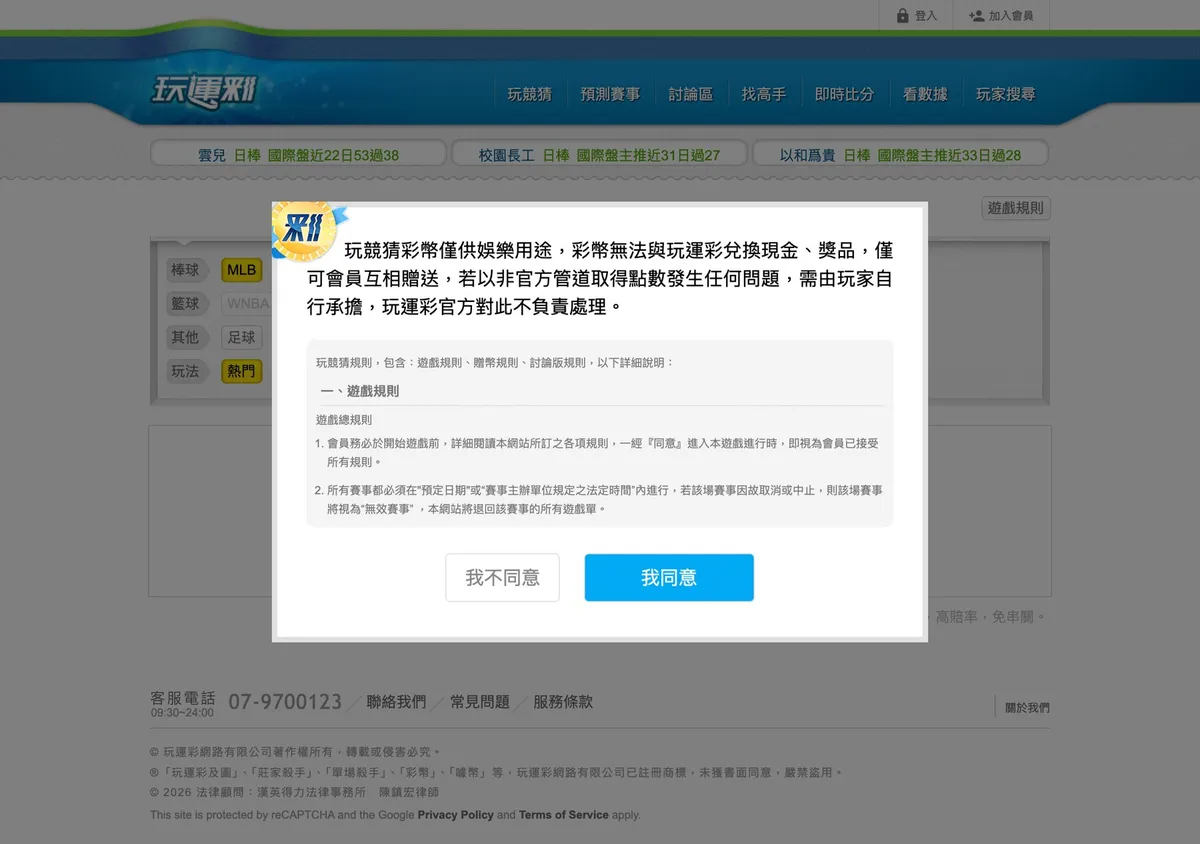Screen dimensions: 1200x844
Task: Click the 登入 link
Action: (926, 16)
